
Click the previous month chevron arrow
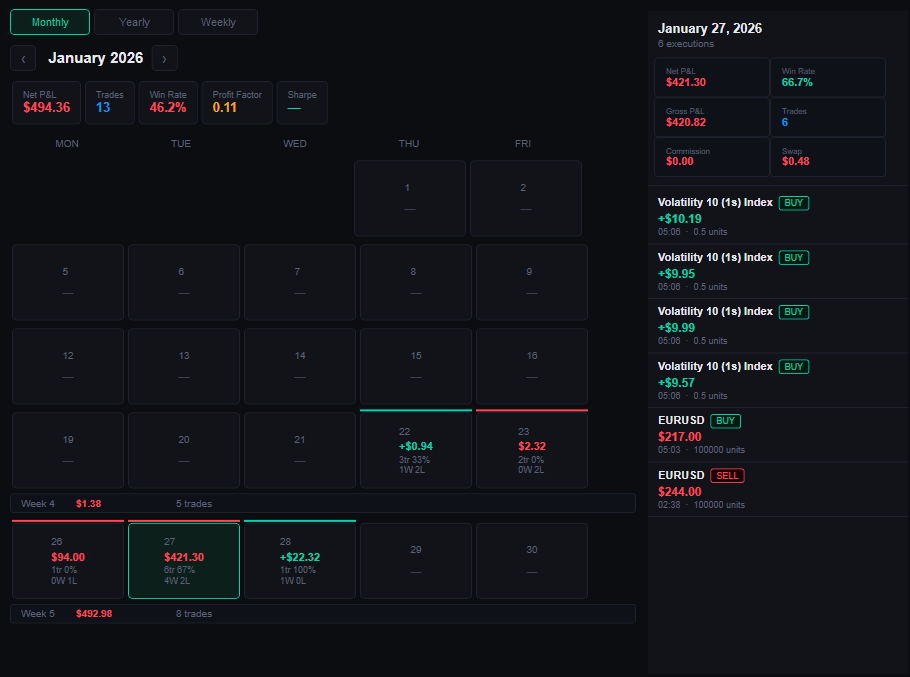(22, 58)
